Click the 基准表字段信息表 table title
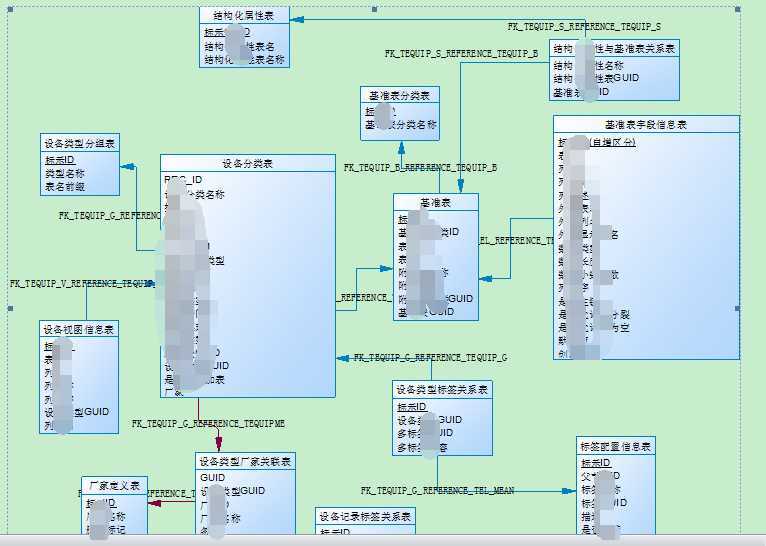Screen dimensions: 766x546 click(646, 125)
